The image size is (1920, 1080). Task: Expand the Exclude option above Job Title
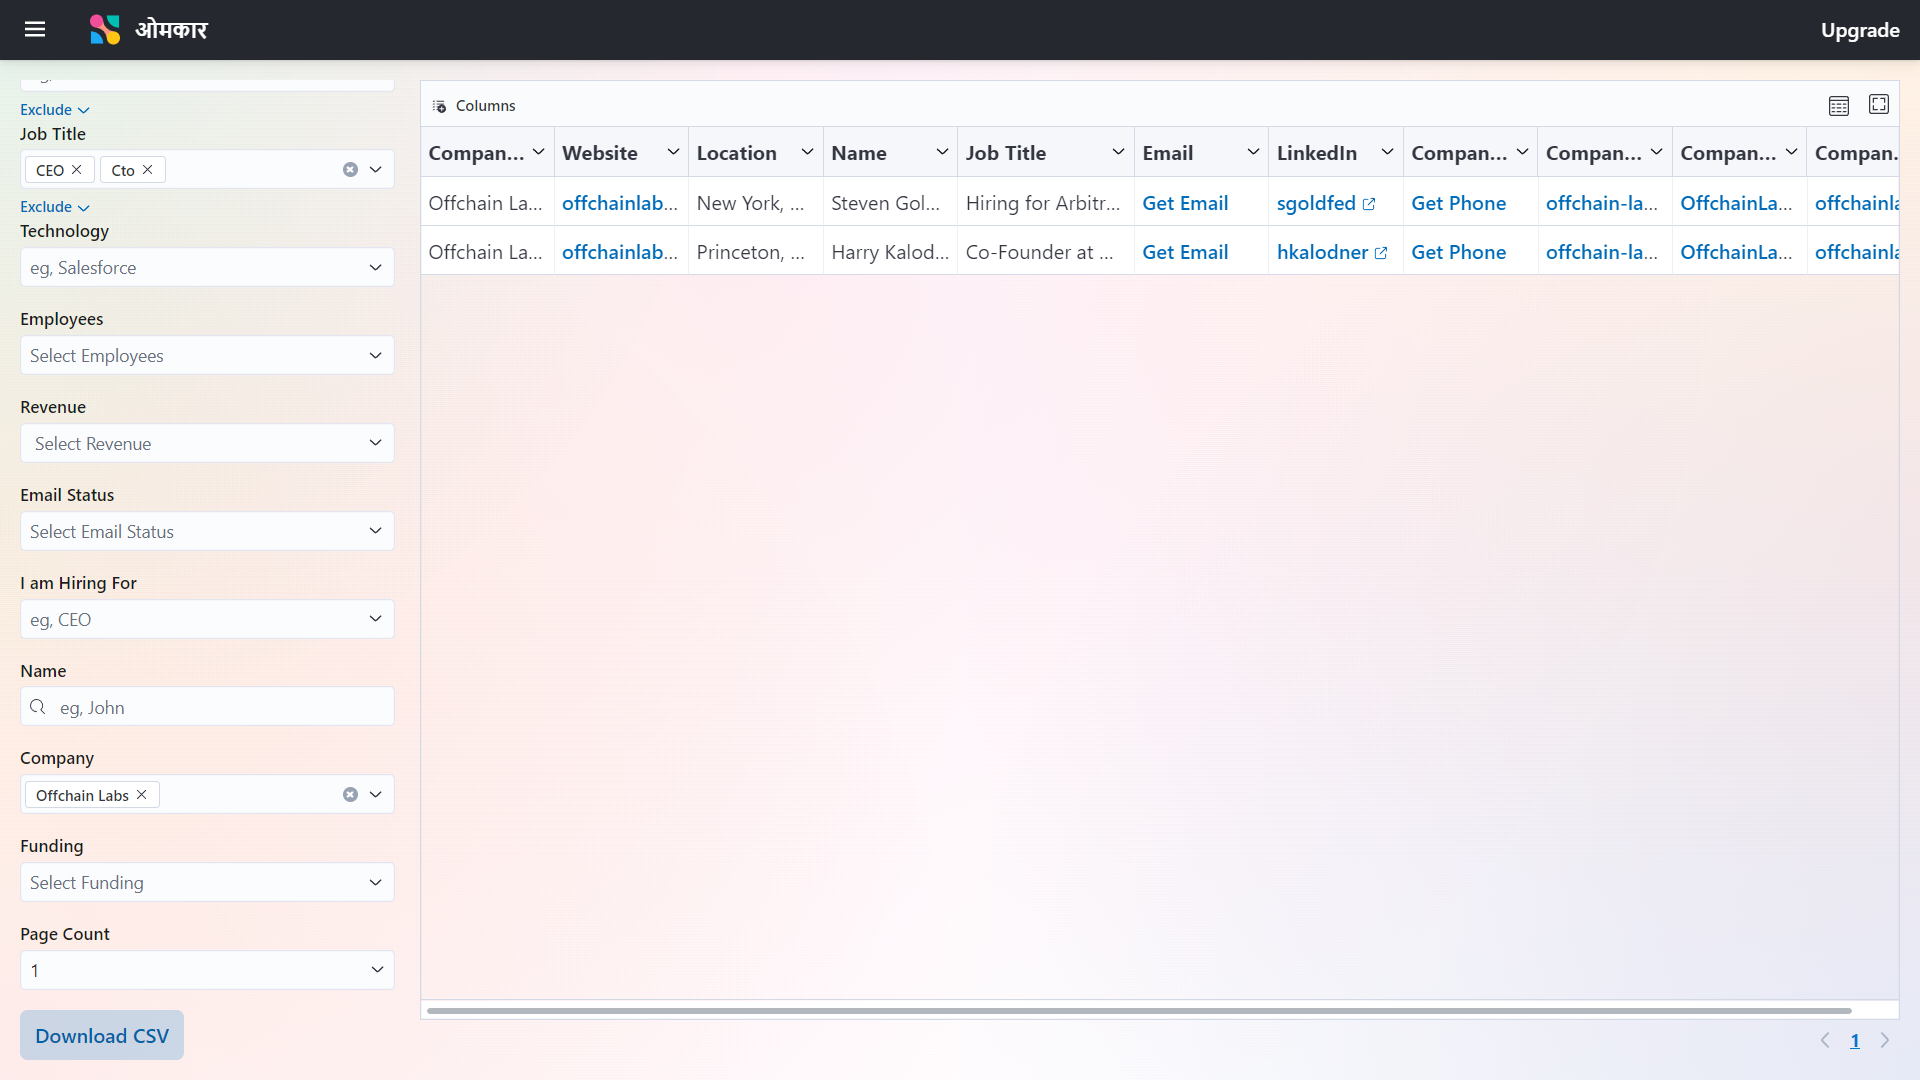pyautogui.click(x=55, y=110)
